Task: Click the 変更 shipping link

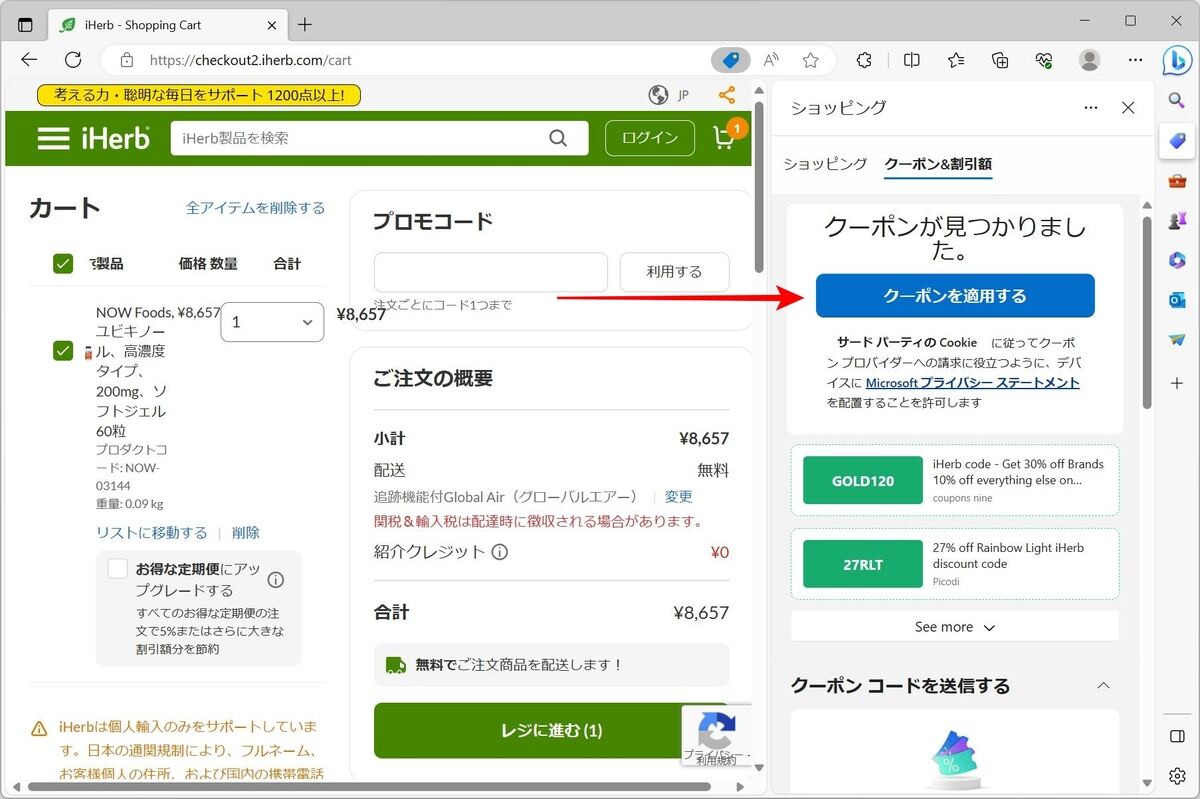Action: pyautogui.click(x=678, y=497)
